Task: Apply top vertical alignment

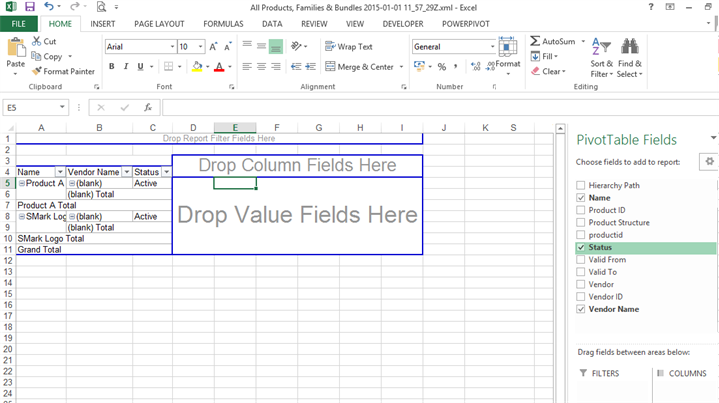Action: [247, 45]
